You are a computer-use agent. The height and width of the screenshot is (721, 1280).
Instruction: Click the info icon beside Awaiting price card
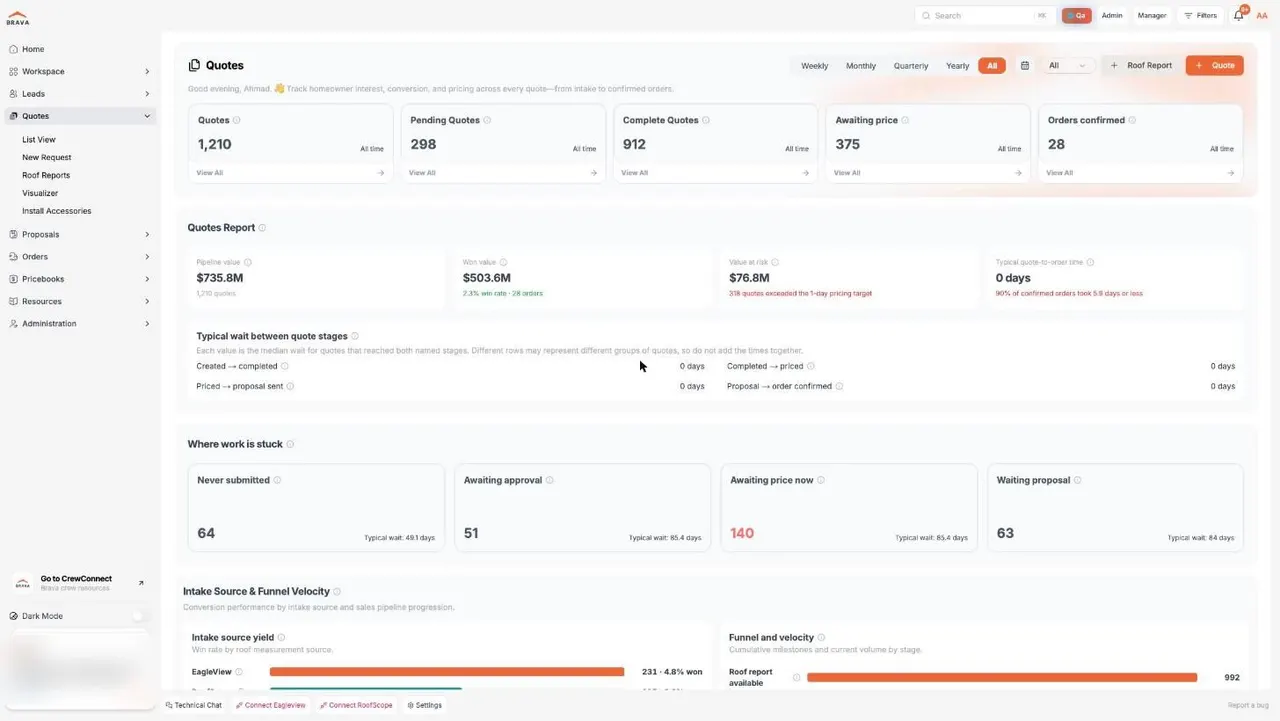click(905, 120)
